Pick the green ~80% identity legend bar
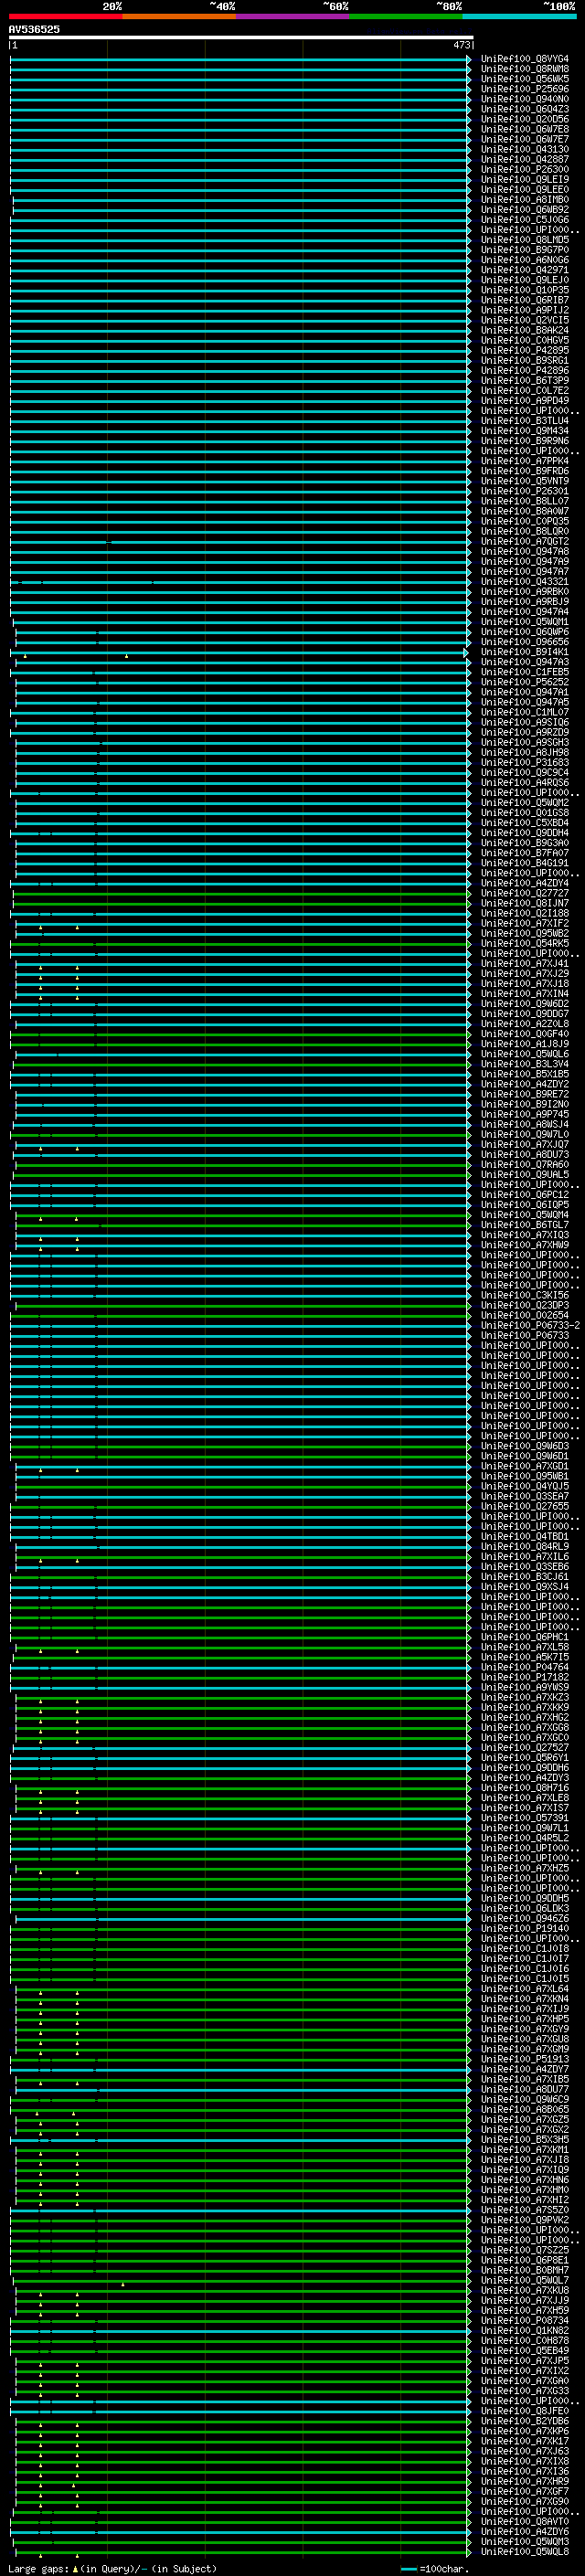Viewport: 585px width, 2576px height. coord(406,17)
